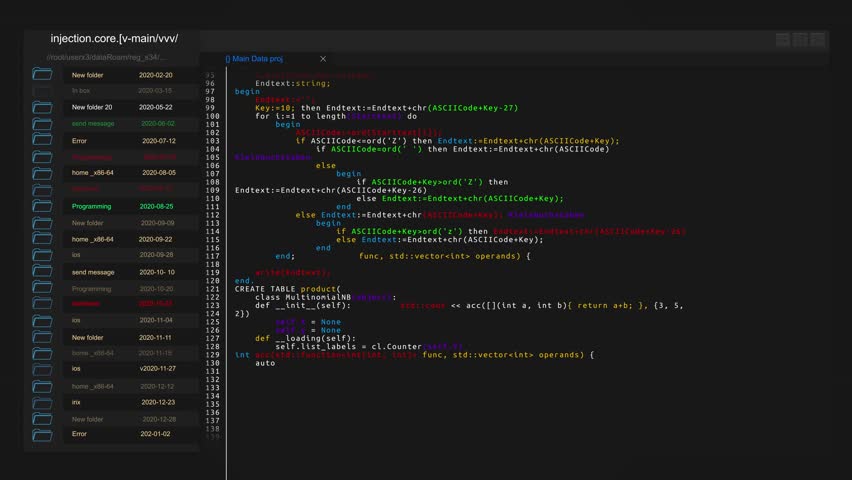This screenshot has width=852, height=480.
Task: Close the Main Data proj tab
Action: coord(323,59)
